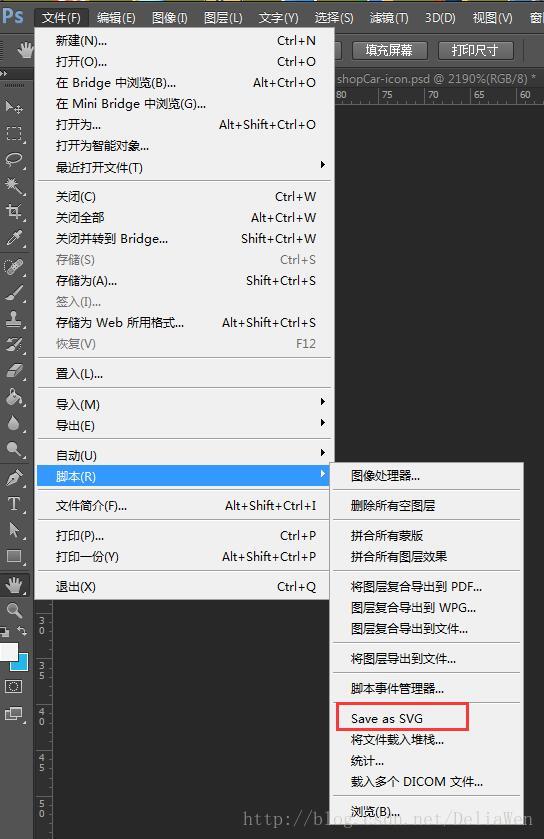544x839 pixels.
Task: Select the Clone Stamp tool
Action: [x=13, y=319]
